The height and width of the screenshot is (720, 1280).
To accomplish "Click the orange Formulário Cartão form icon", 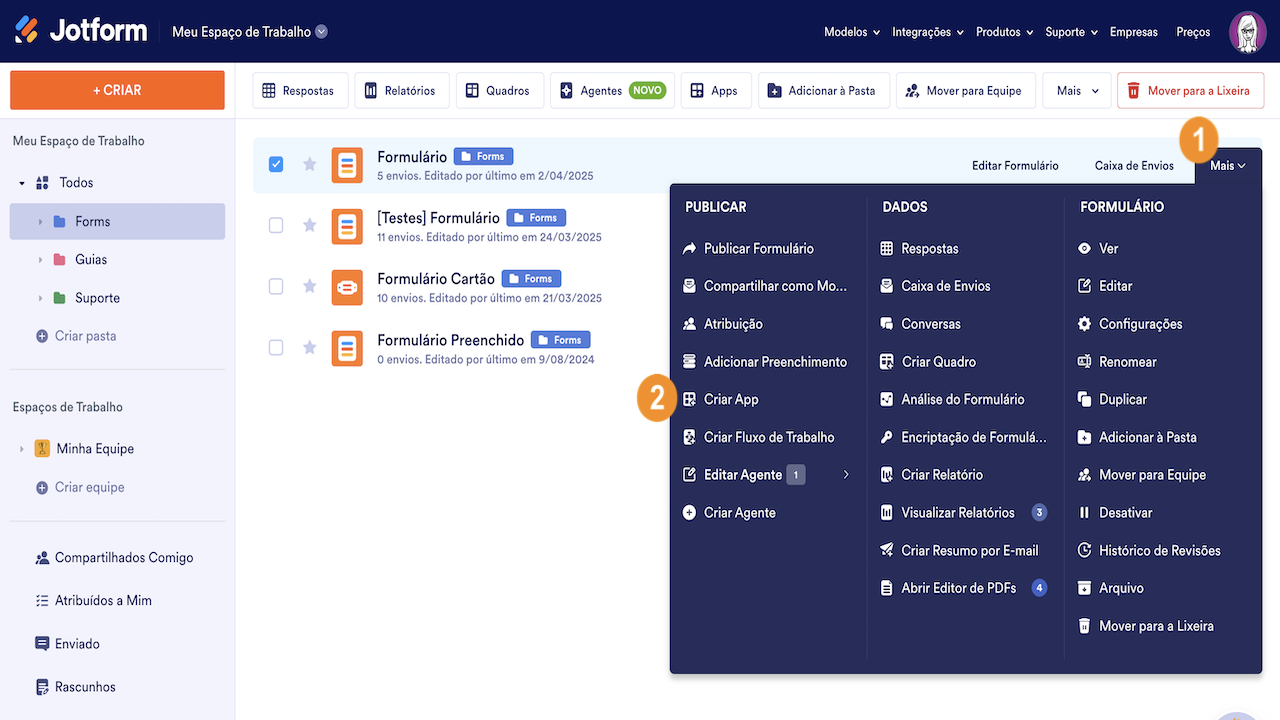I will (x=347, y=286).
